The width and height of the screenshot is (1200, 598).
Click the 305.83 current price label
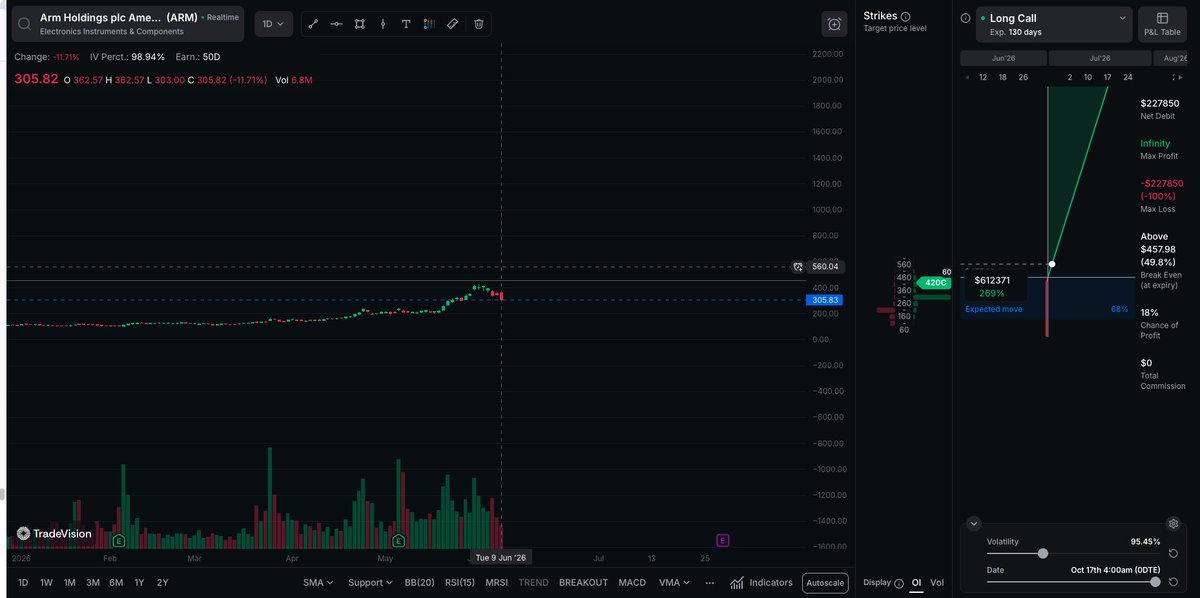click(x=826, y=300)
